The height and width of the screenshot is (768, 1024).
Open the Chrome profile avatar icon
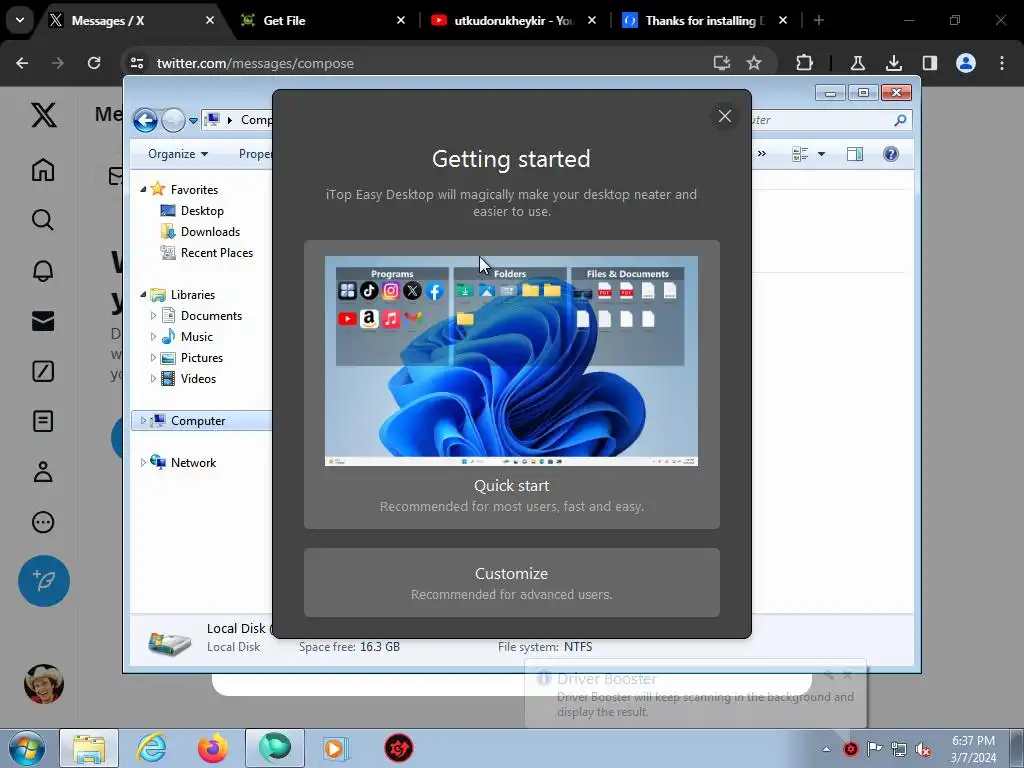pyautogui.click(x=966, y=63)
